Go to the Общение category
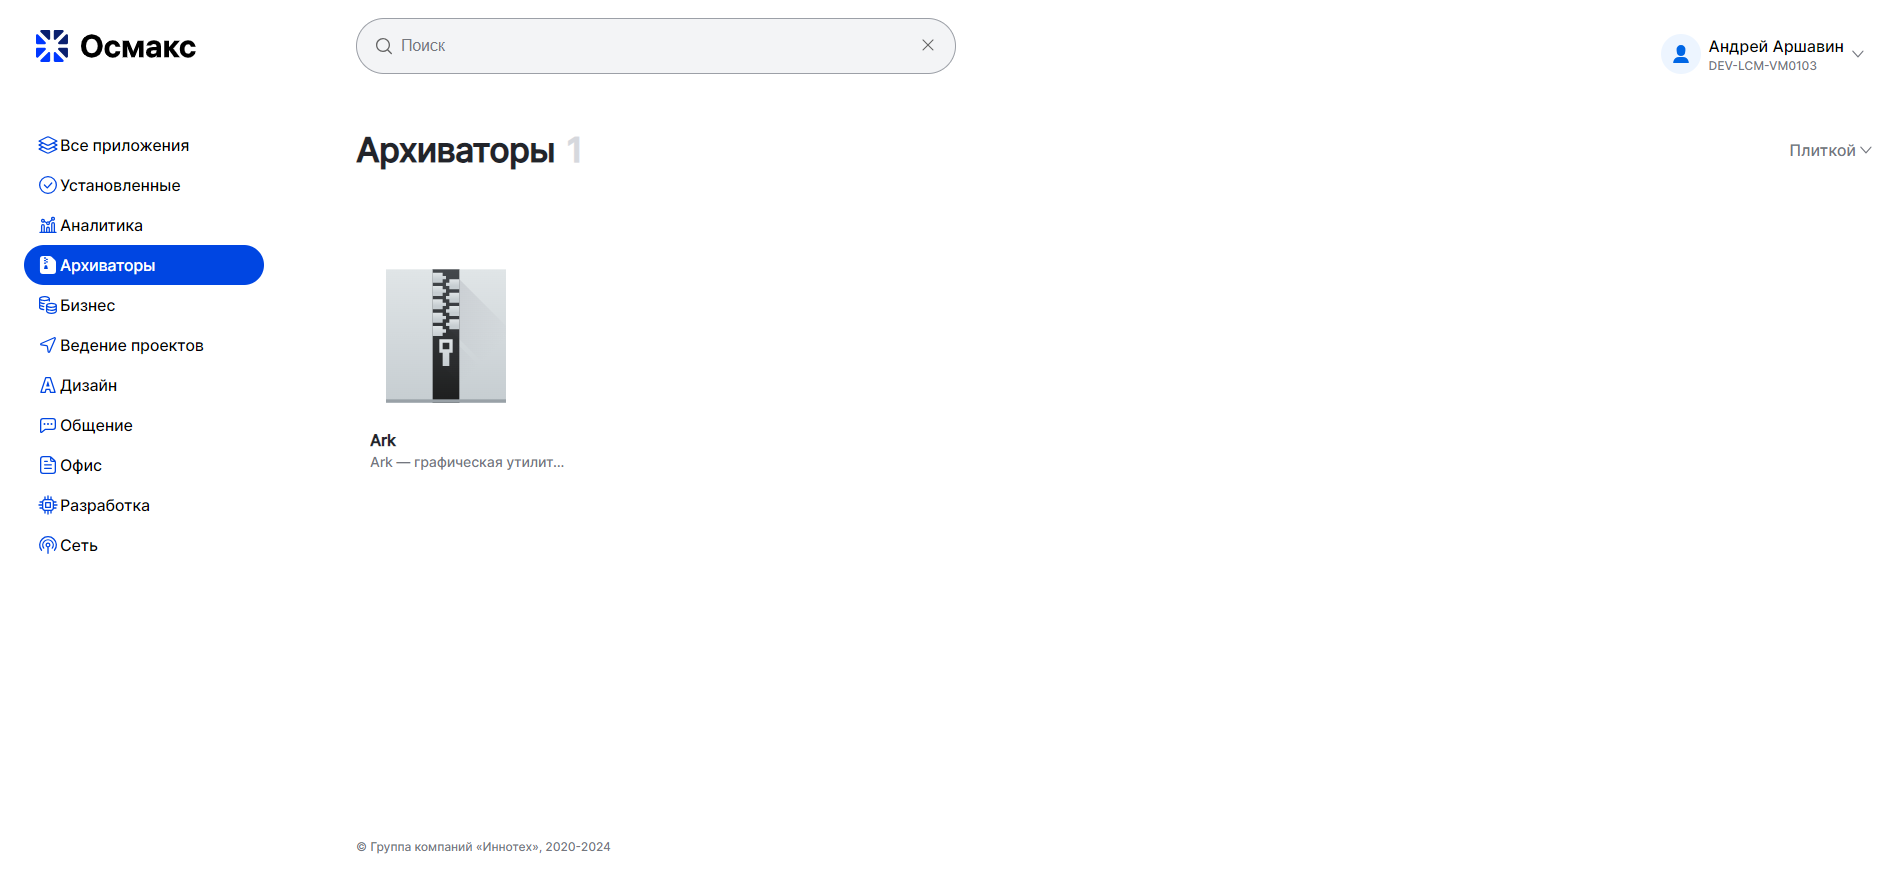This screenshot has width=1894, height=880. point(96,425)
